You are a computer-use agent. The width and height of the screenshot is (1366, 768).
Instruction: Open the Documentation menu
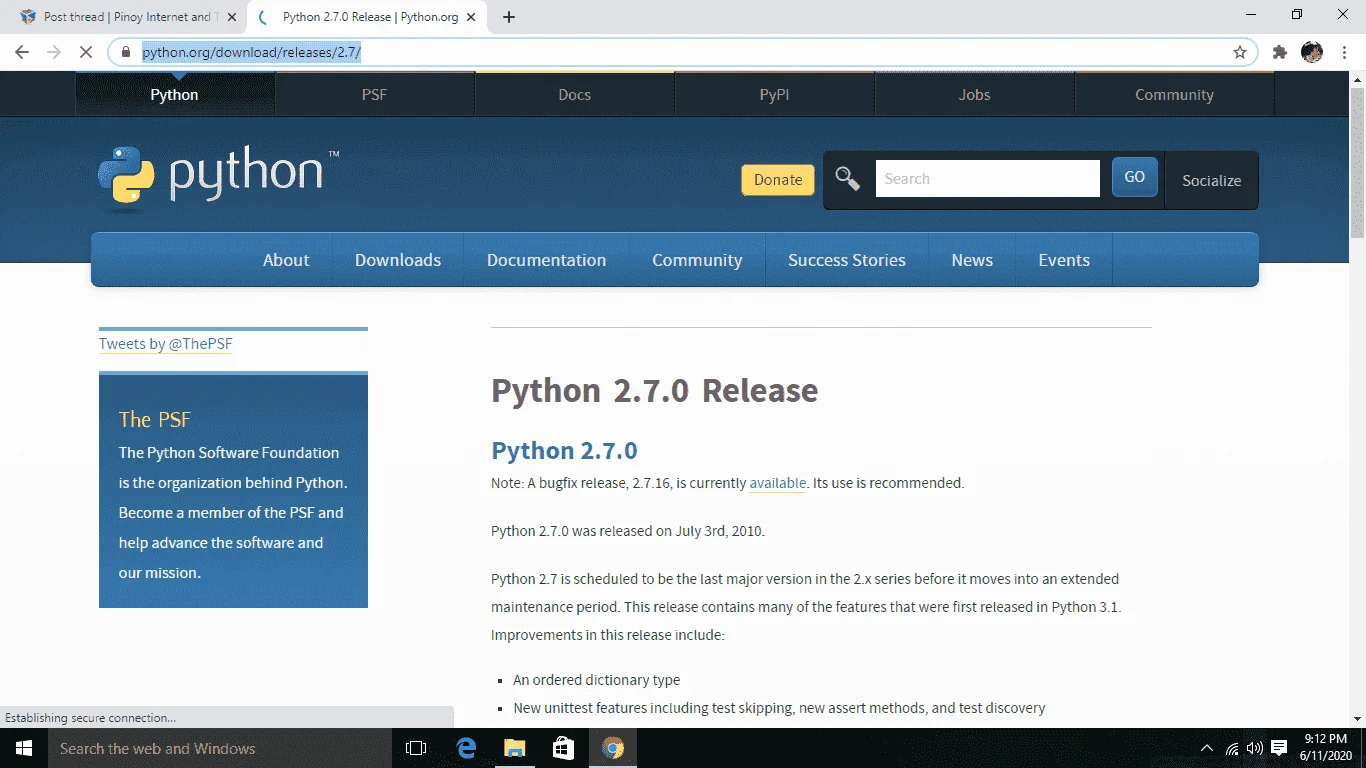click(546, 260)
